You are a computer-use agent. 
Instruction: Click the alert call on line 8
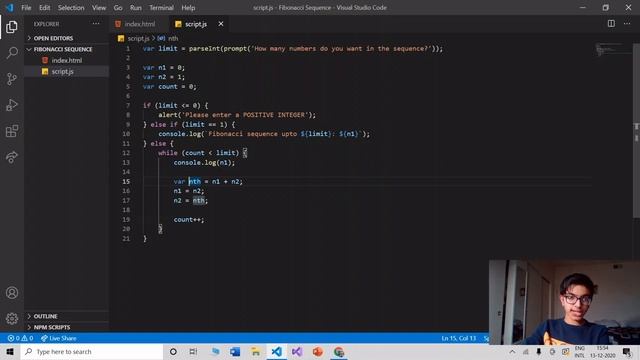point(237,115)
